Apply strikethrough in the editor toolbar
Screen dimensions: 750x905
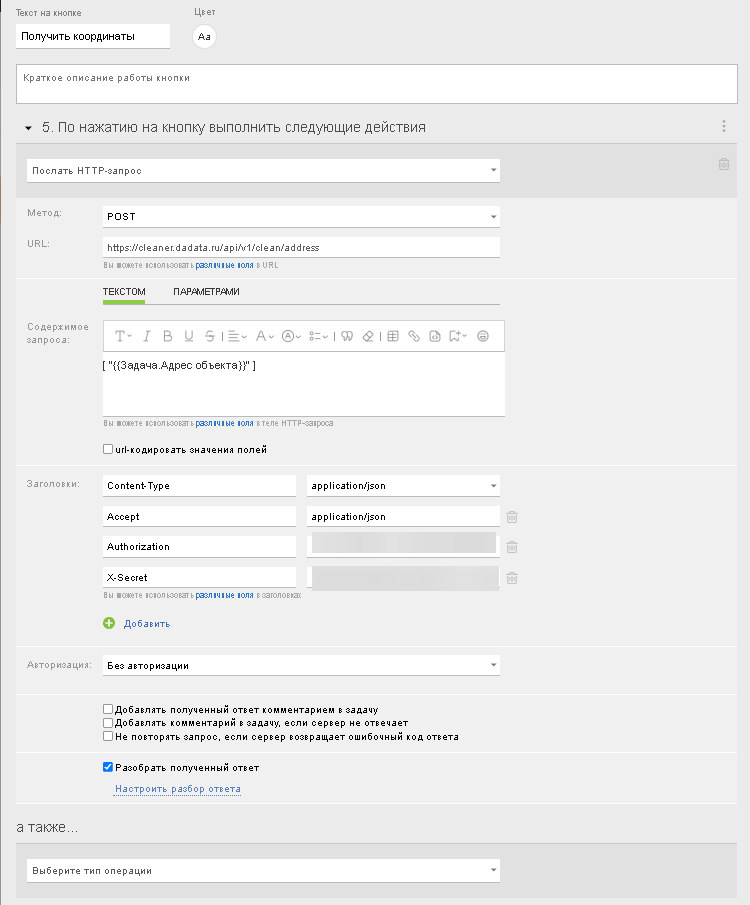point(209,336)
